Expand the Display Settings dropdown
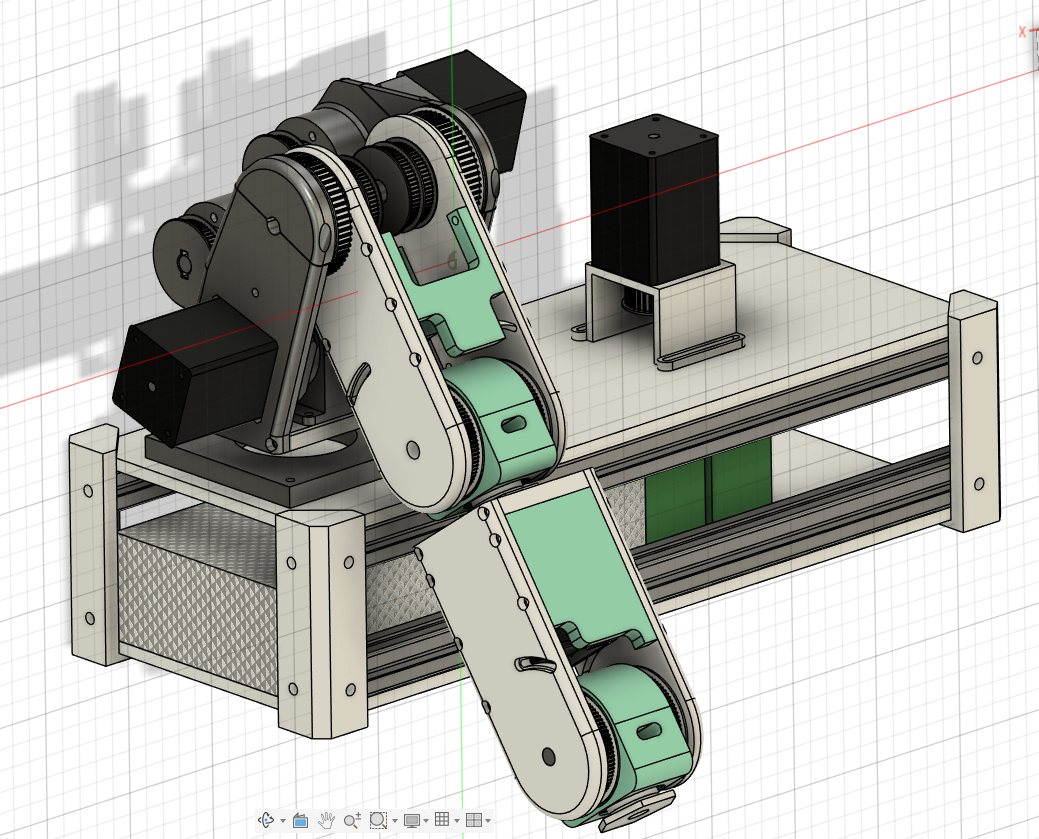 [x=427, y=820]
